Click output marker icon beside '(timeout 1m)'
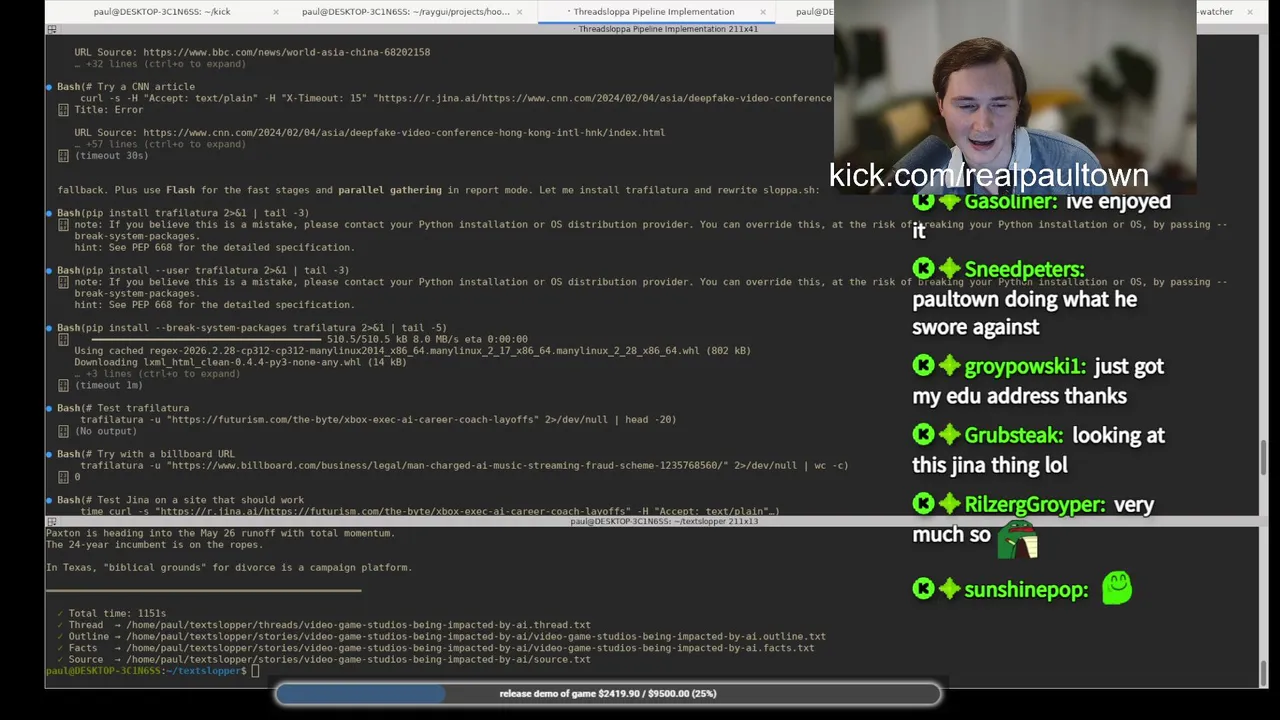The image size is (1280, 720). point(63,386)
